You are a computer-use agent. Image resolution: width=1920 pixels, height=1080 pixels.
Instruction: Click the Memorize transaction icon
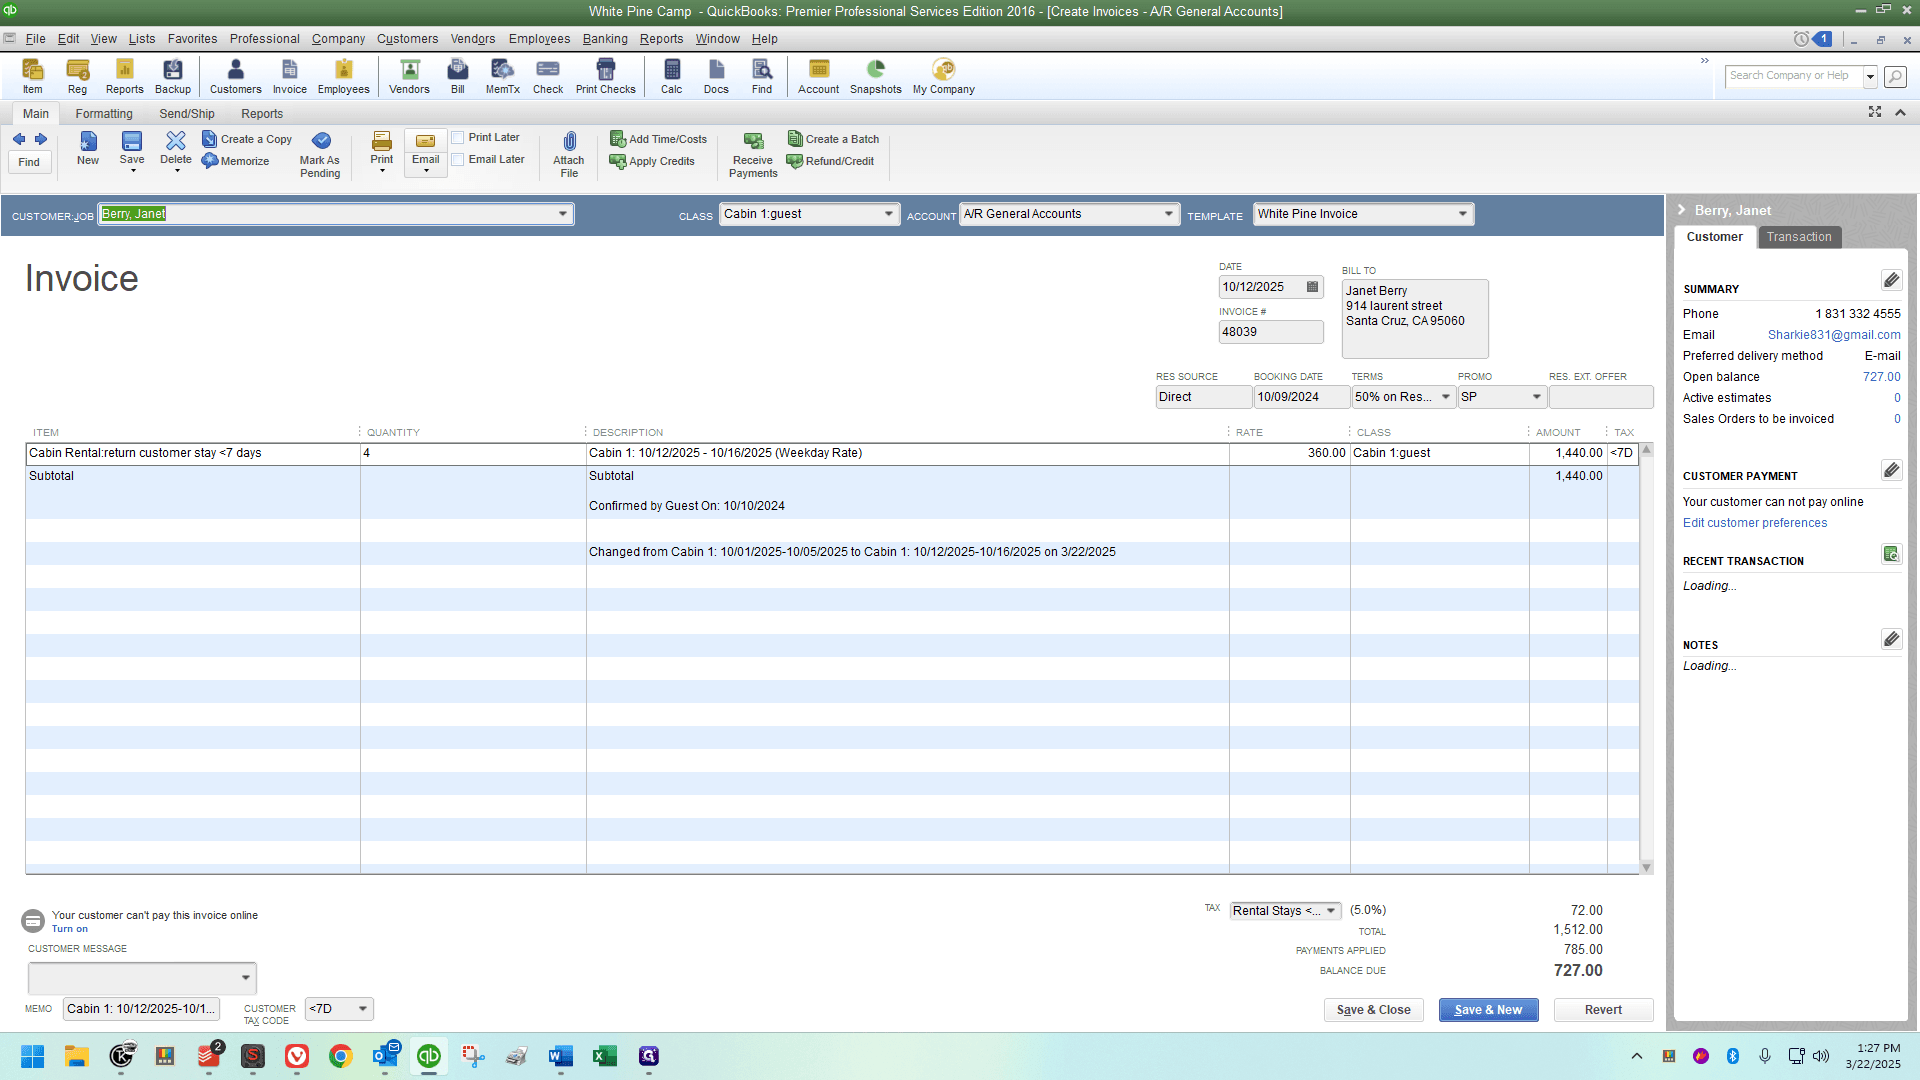[236, 161]
